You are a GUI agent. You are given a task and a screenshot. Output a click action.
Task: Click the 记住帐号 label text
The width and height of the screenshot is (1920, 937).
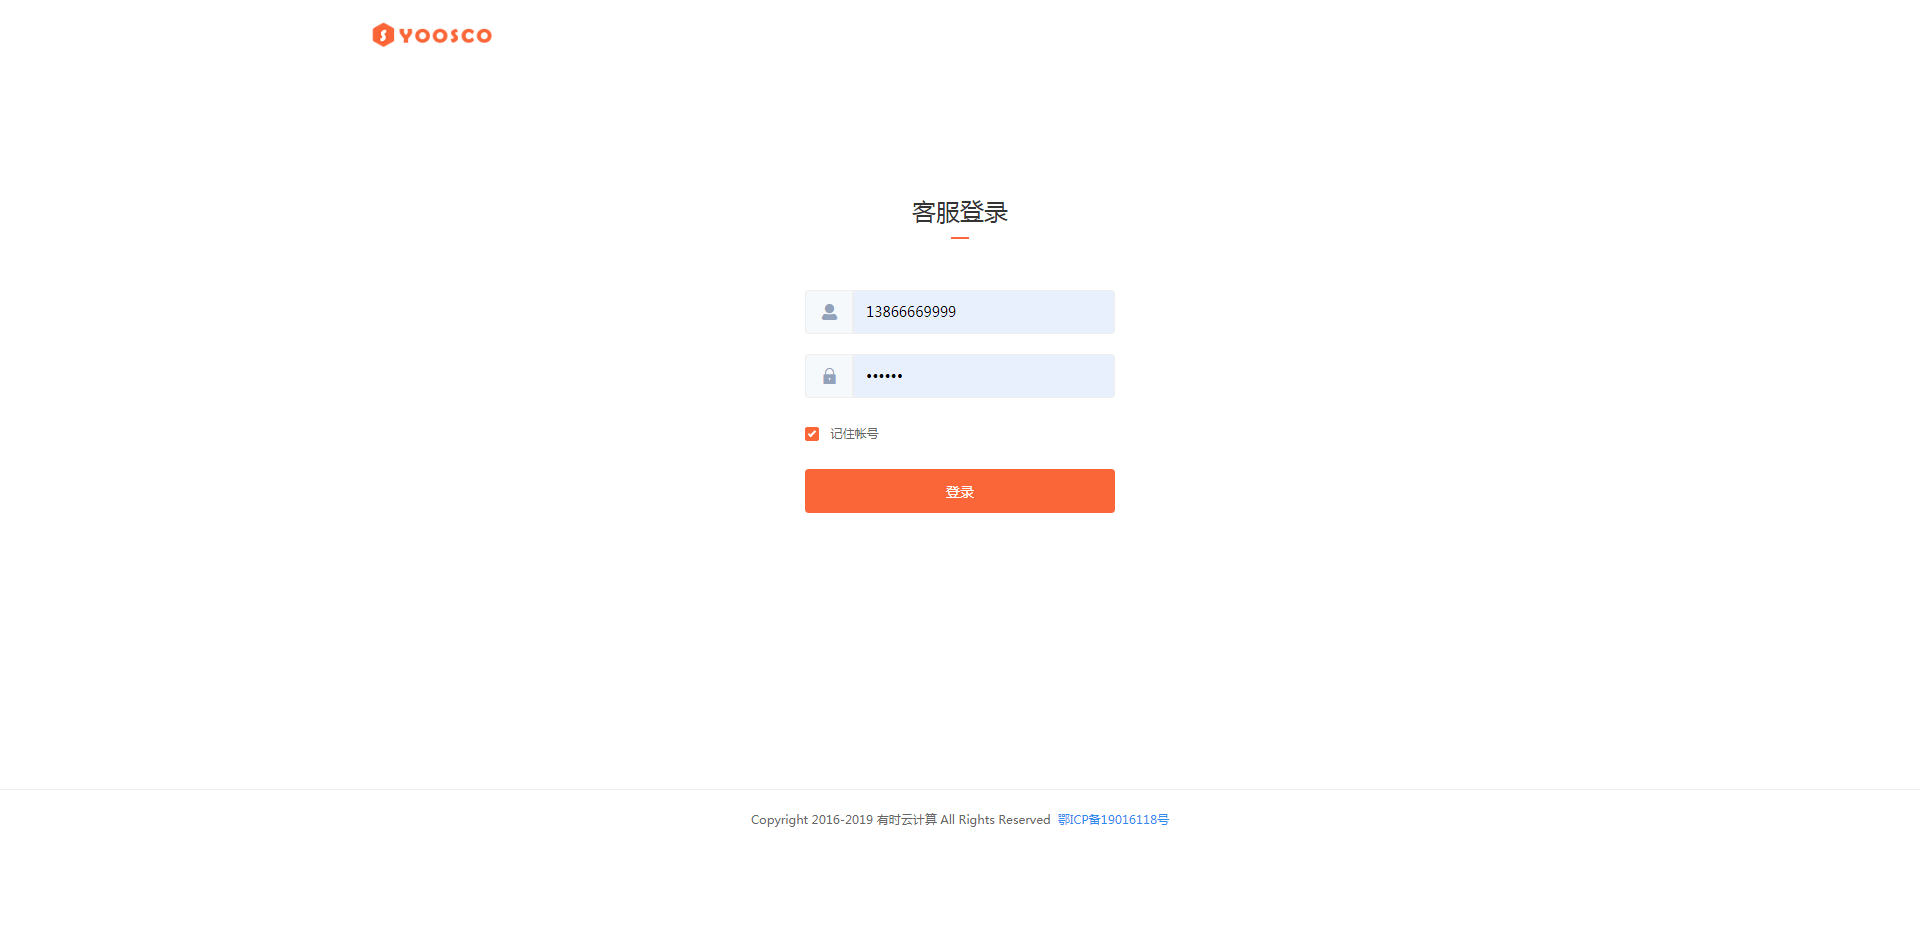pyautogui.click(x=854, y=434)
